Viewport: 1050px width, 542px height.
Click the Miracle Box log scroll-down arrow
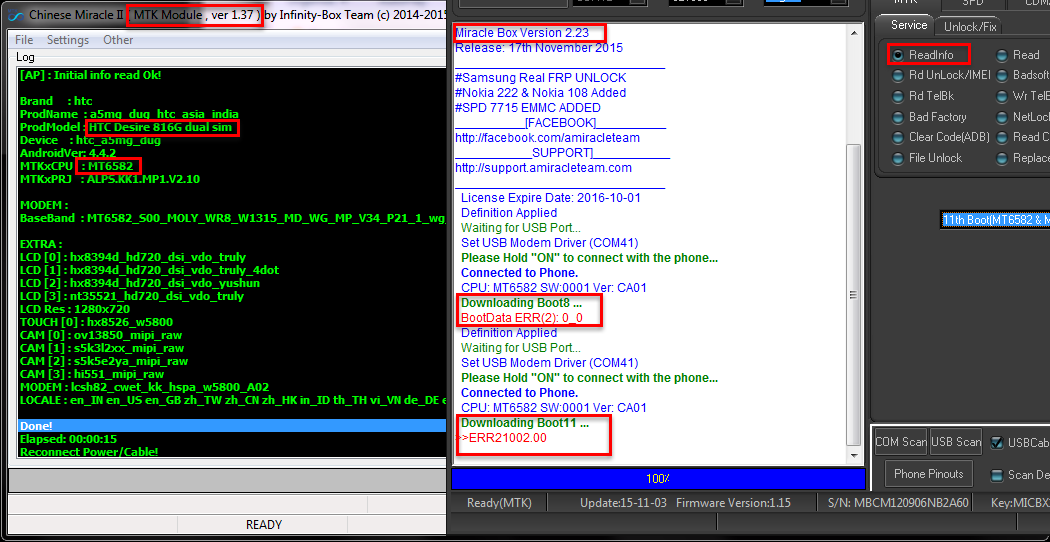point(853,456)
